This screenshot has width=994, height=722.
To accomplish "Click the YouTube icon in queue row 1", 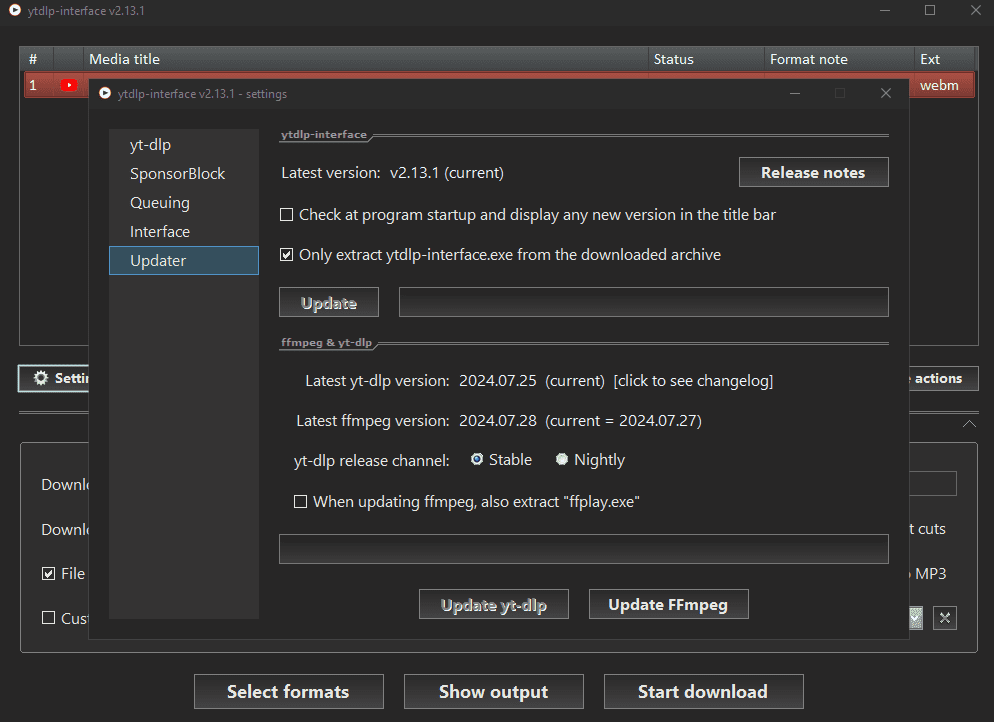I will tap(68, 85).
